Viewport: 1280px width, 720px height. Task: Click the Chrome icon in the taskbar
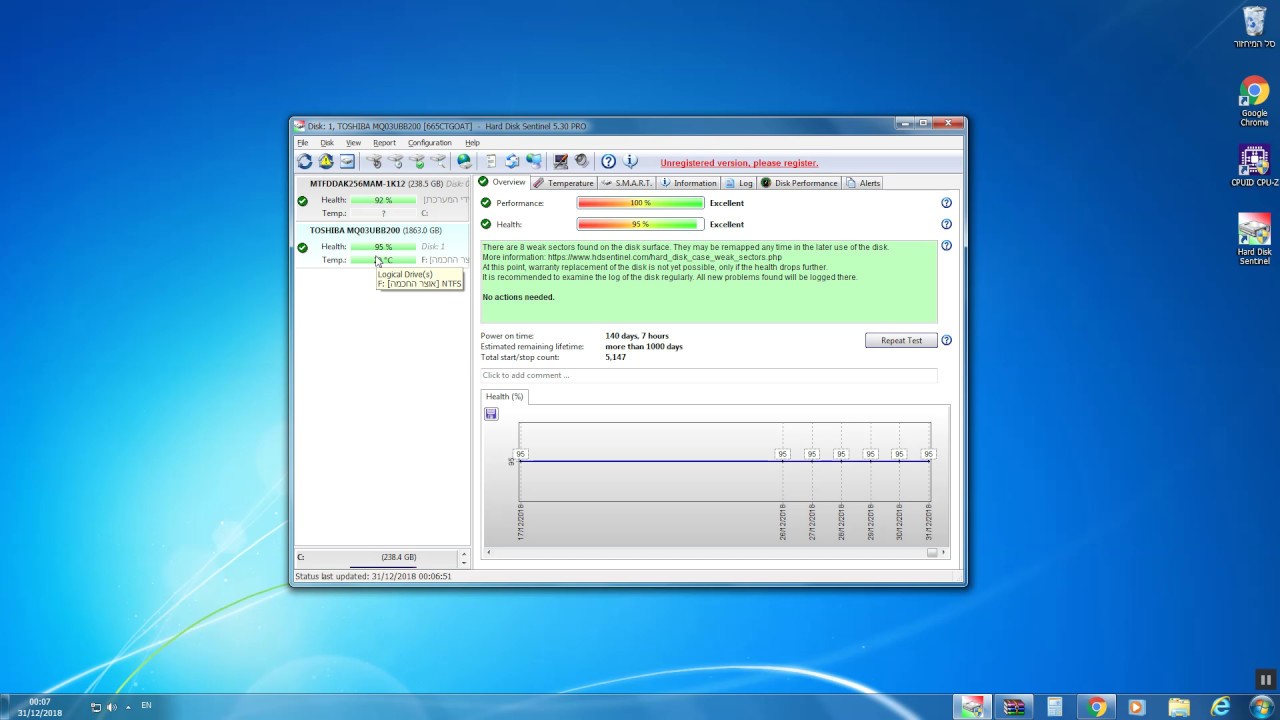[x=1097, y=707]
